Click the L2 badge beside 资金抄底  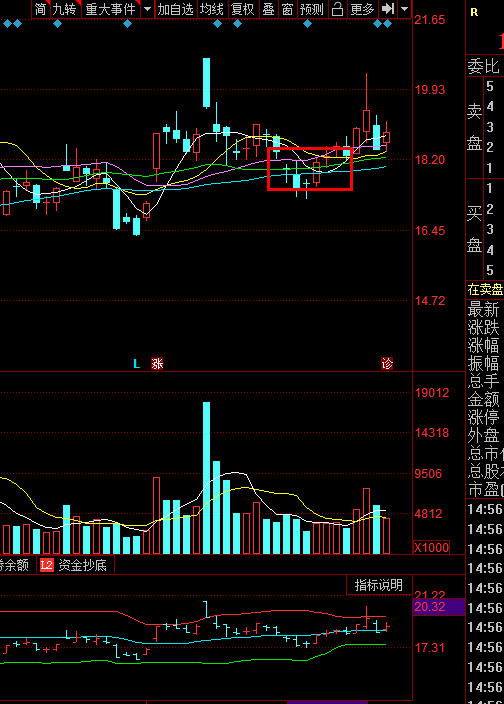coord(47,565)
